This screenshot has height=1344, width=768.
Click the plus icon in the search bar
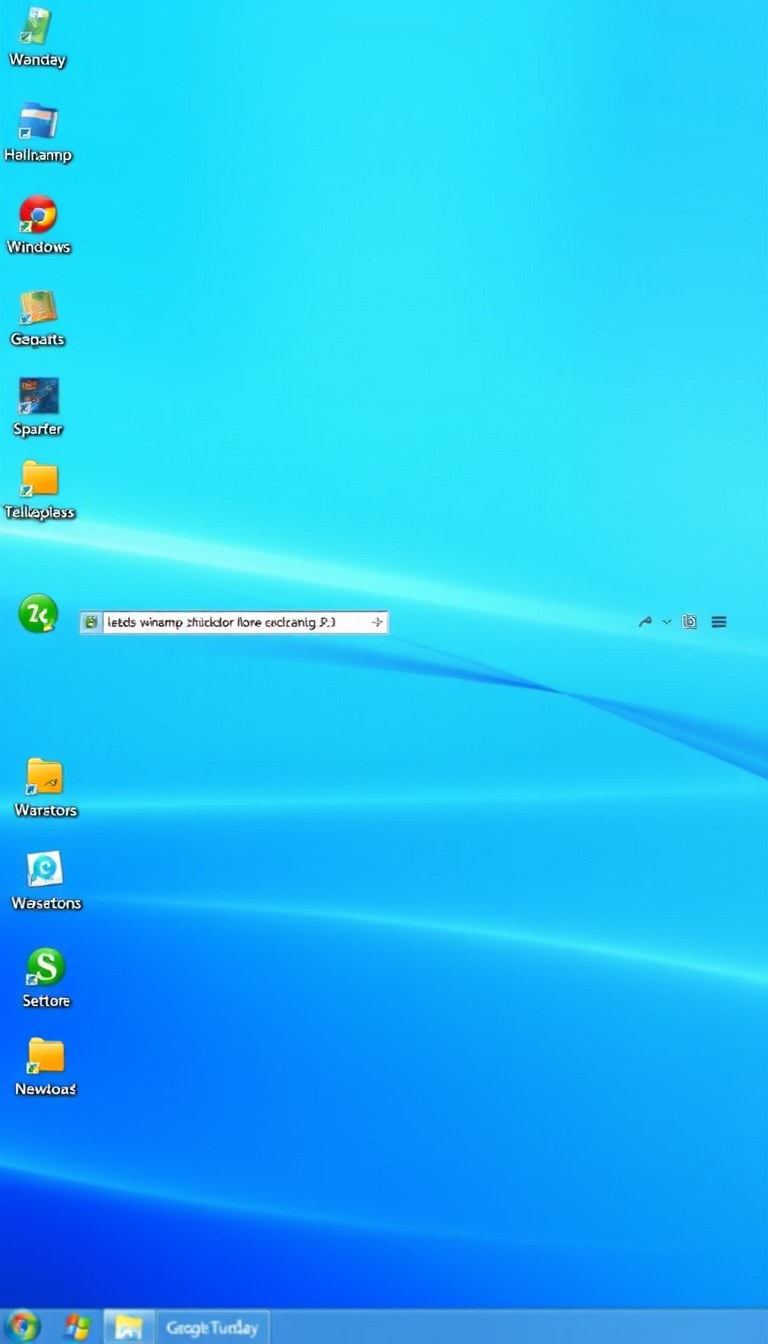377,622
